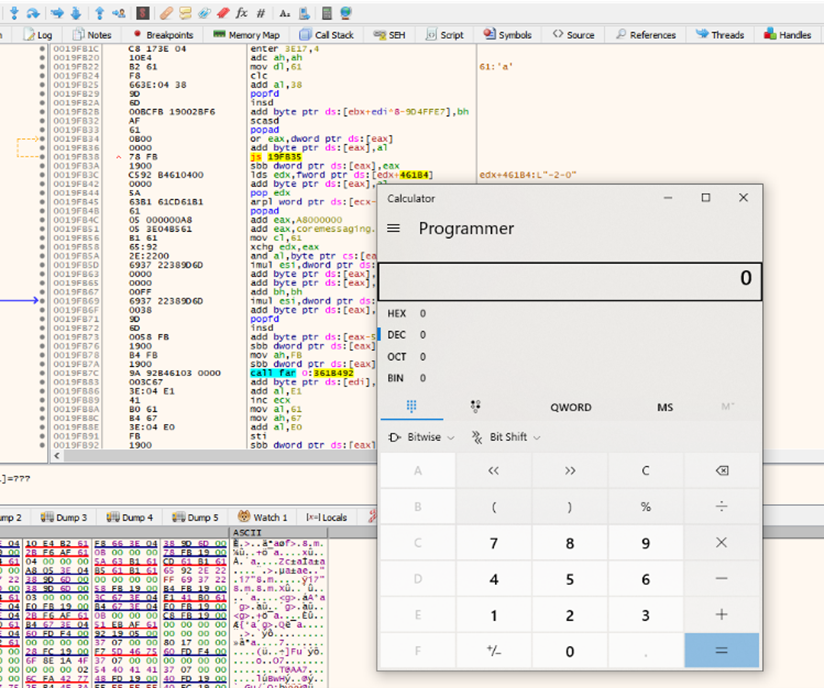Screen dimensions: 824x688
Task: Switch to the Source tab
Action: [573, 35]
